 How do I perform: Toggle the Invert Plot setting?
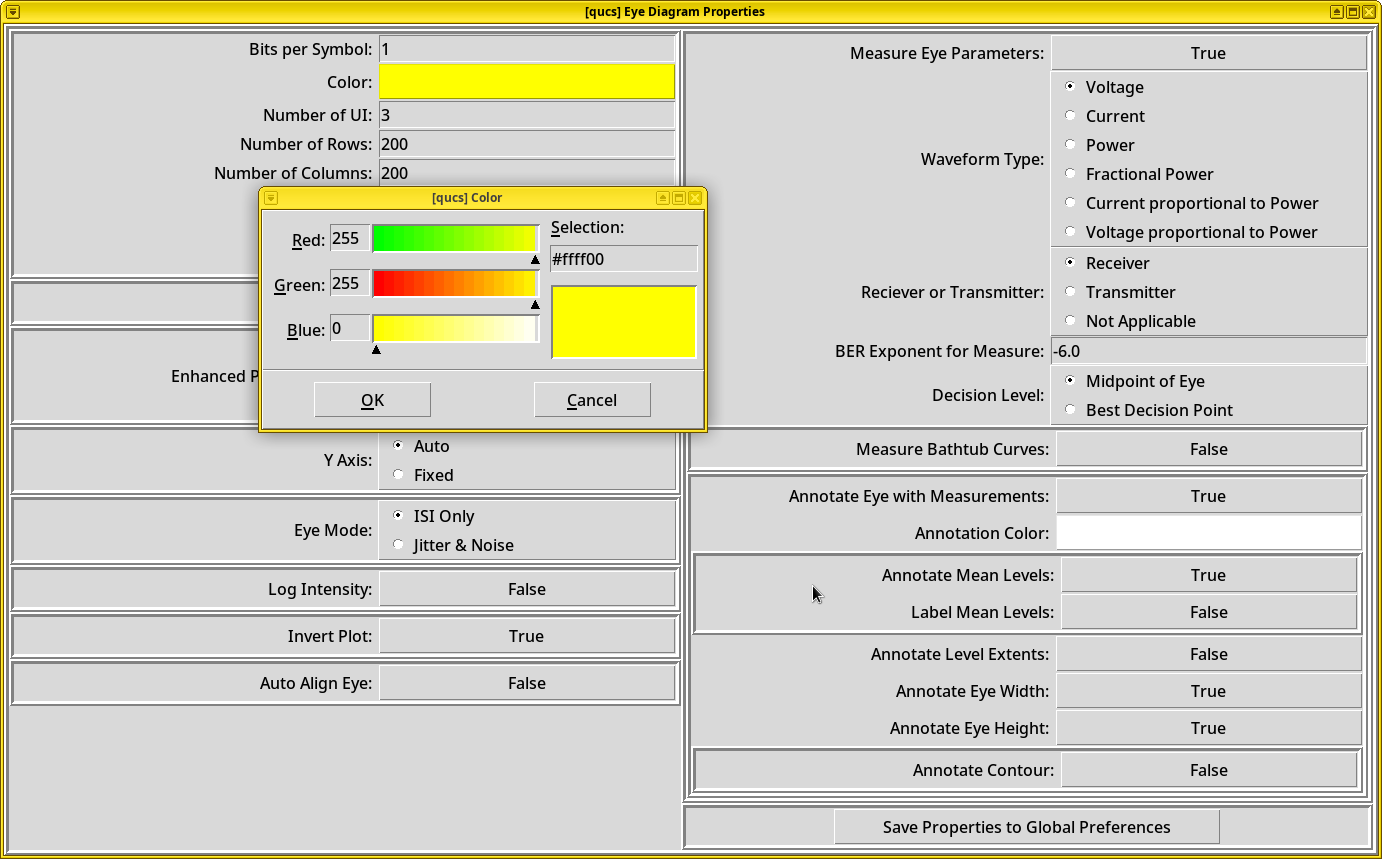pyautogui.click(x=526, y=636)
